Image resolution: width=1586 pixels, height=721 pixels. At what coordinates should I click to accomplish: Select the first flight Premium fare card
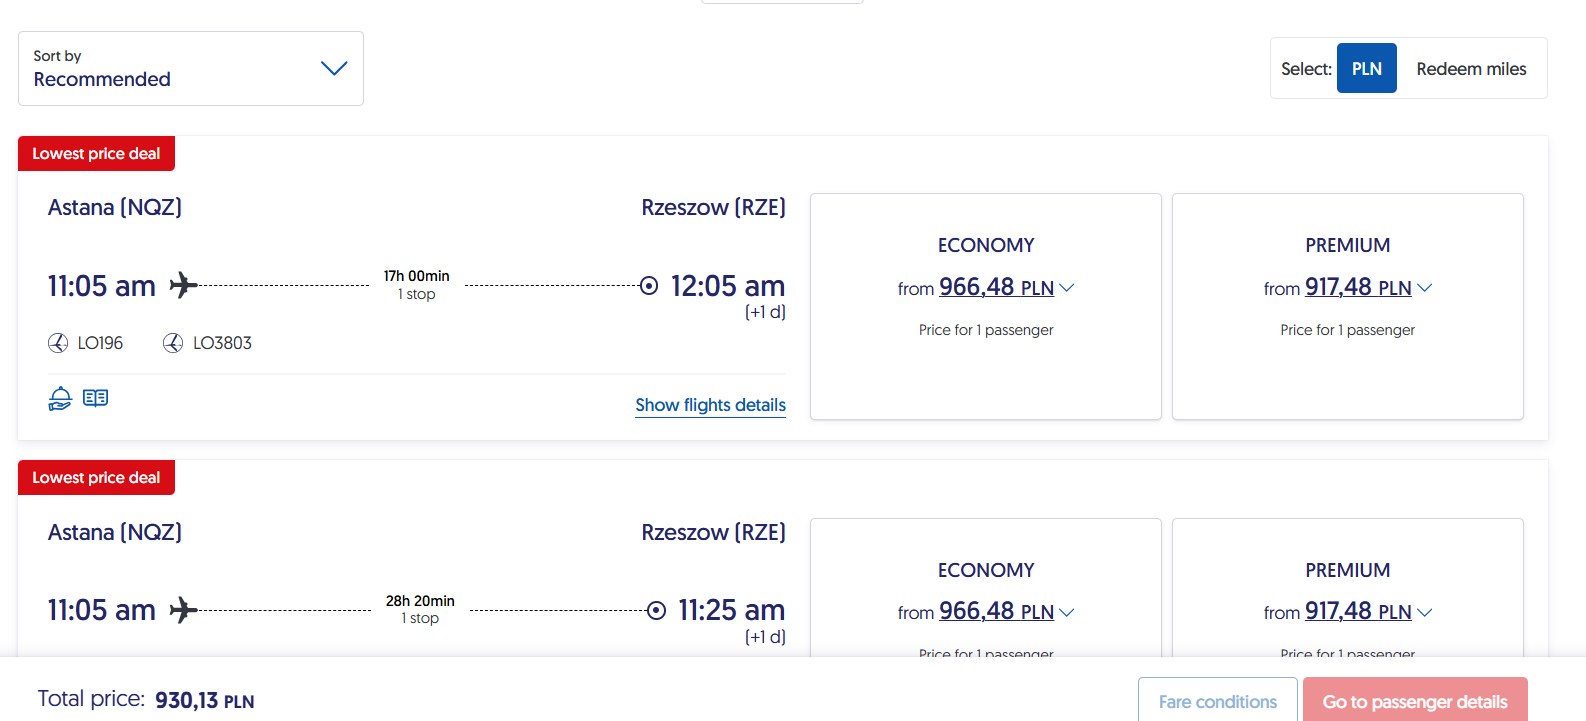point(1347,306)
